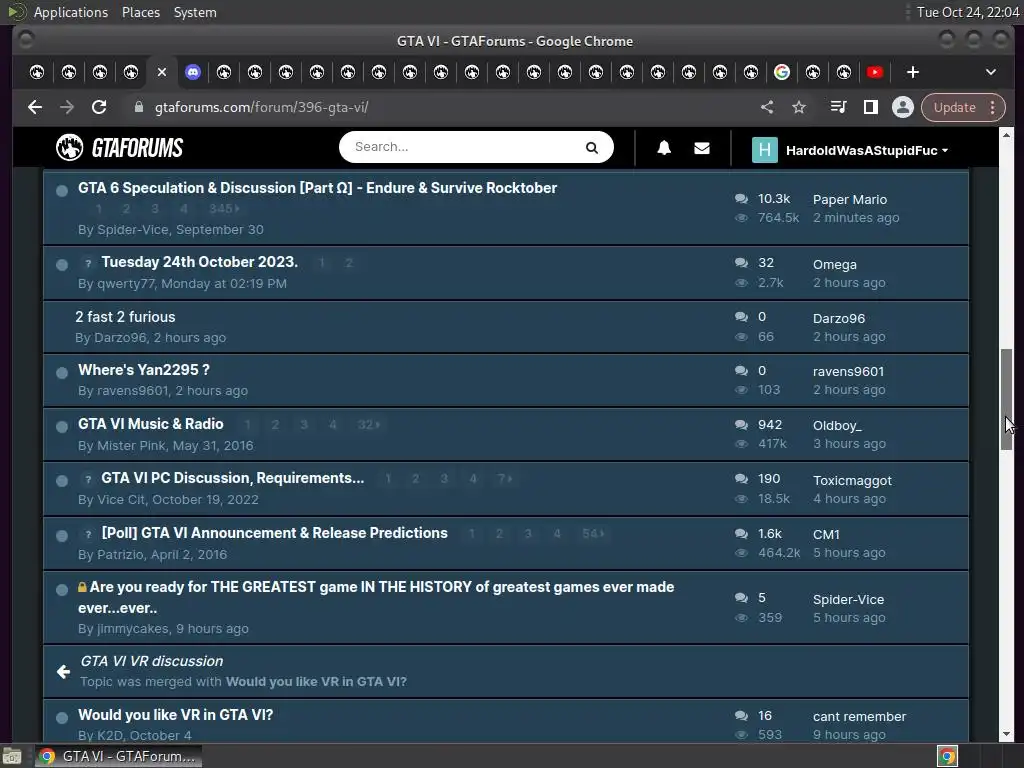
Task: Click unread dot for GTA 6 Speculation topic
Action: [x=62, y=191]
